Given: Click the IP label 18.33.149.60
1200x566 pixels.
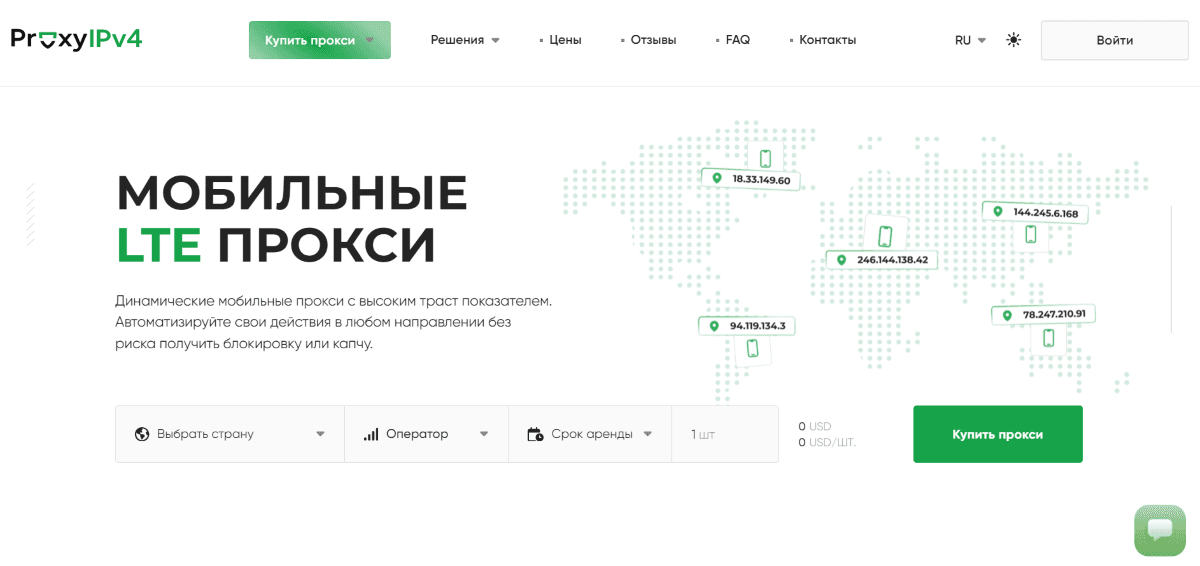Looking at the screenshot, I should (761, 180).
